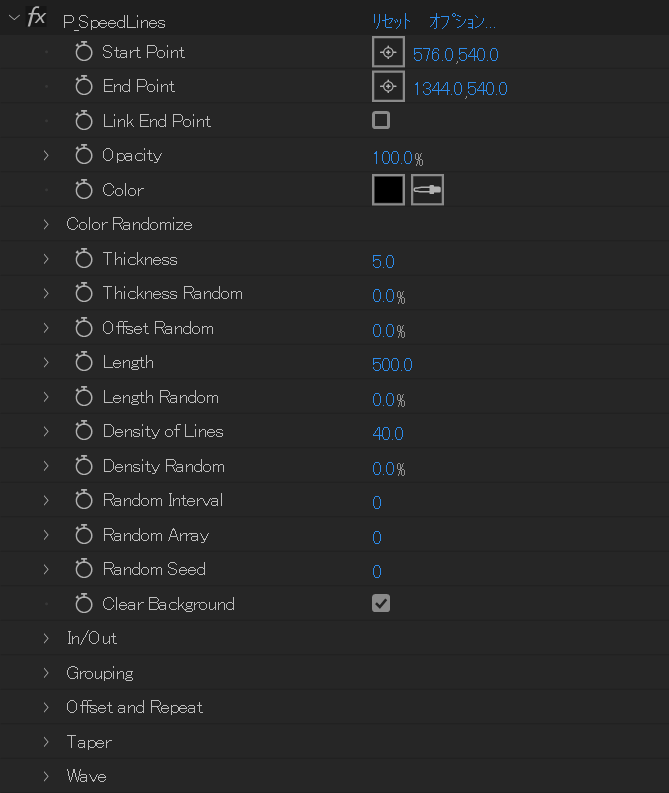
Task: Click the Random Interval value 0
Action: click(377, 503)
